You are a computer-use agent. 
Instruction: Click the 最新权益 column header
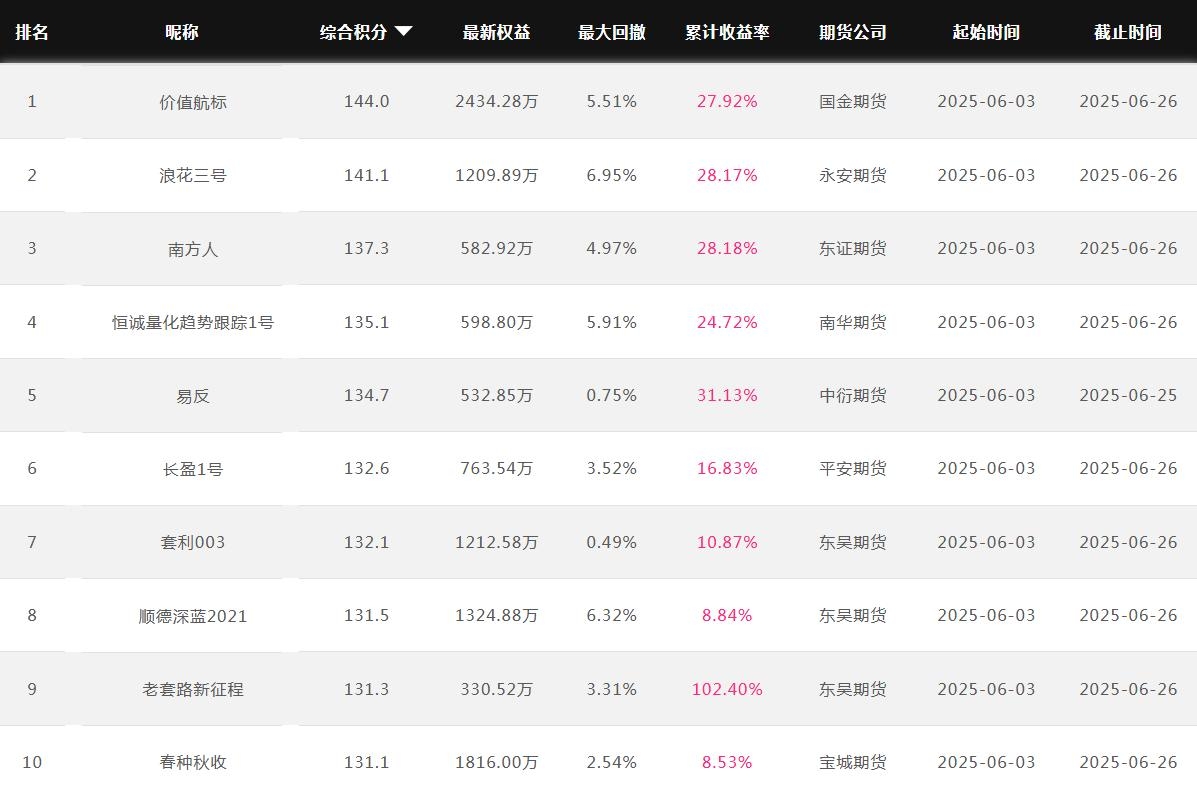click(x=496, y=32)
